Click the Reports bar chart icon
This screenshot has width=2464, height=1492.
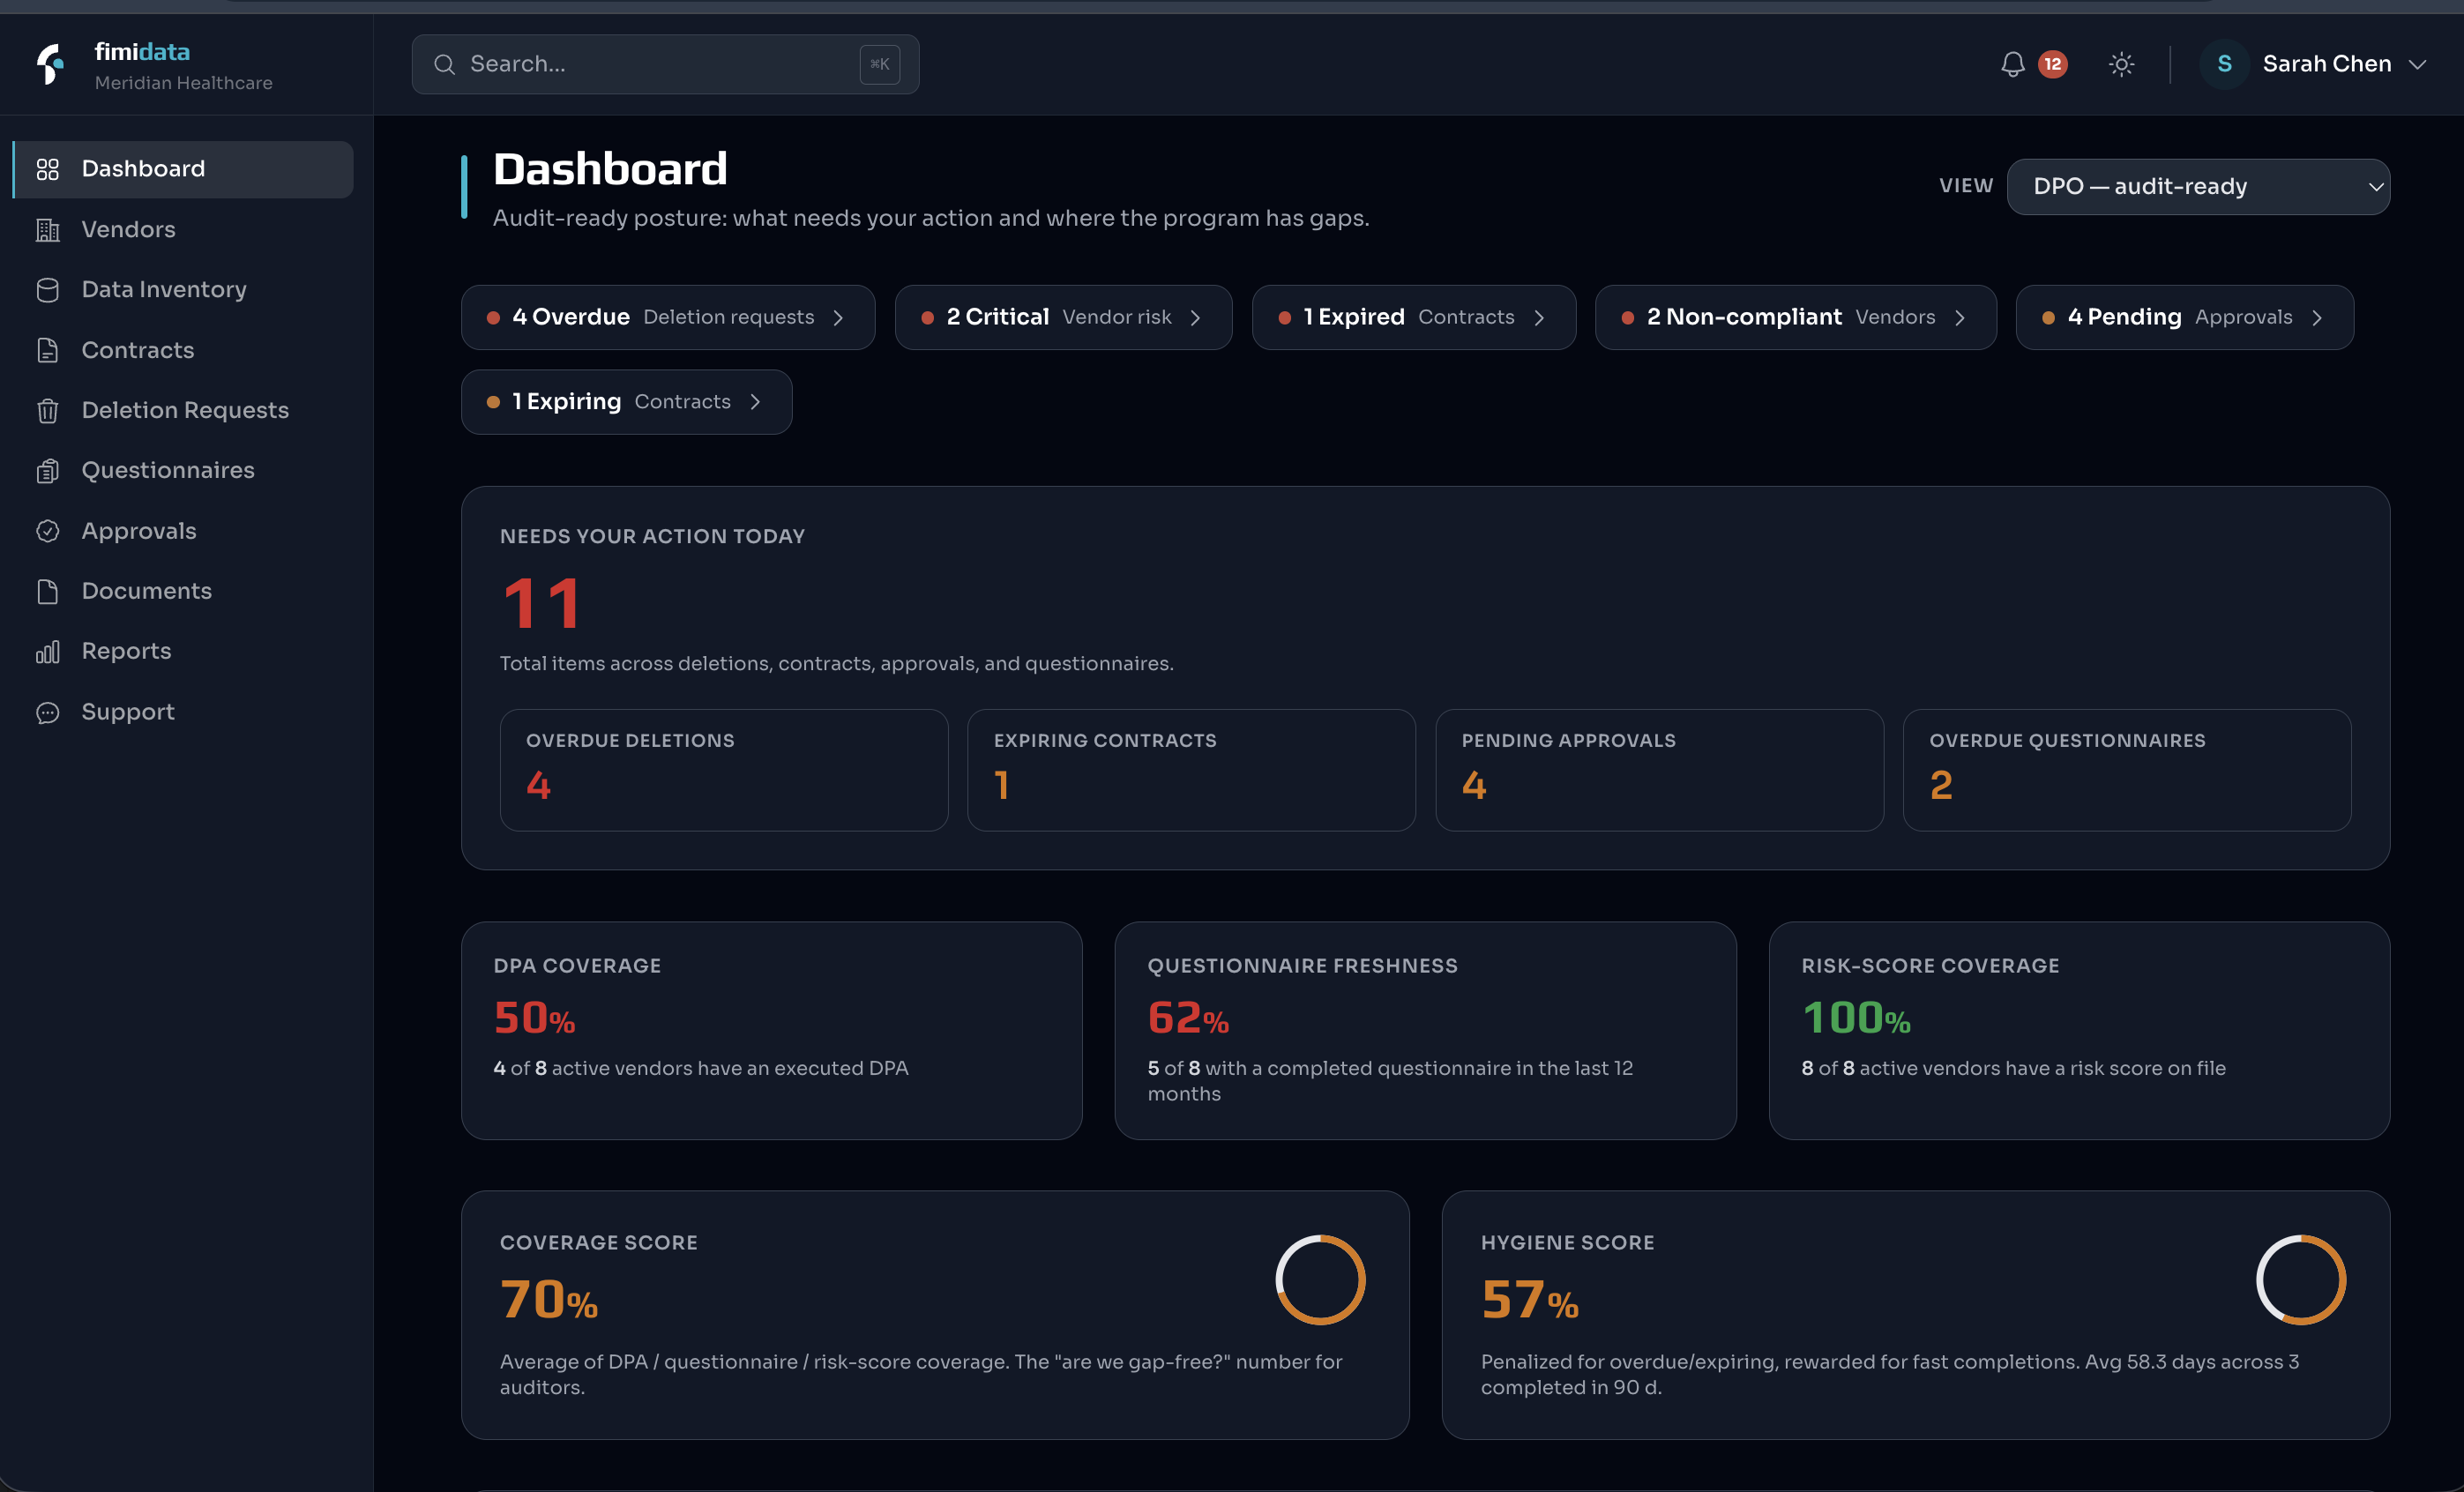click(x=47, y=652)
